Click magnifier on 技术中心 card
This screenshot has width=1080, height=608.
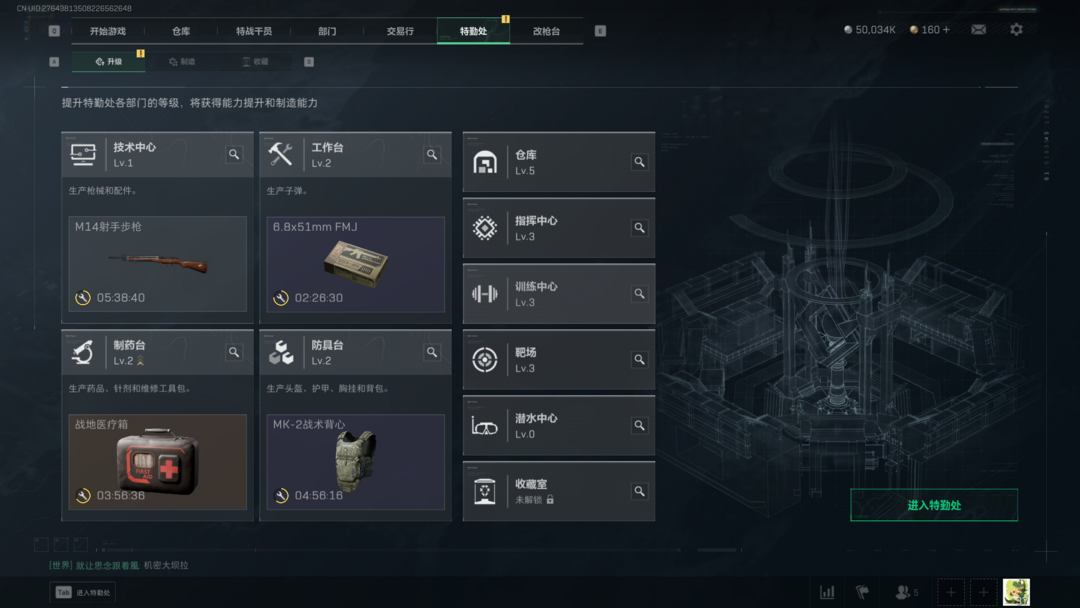pyautogui.click(x=234, y=154)
